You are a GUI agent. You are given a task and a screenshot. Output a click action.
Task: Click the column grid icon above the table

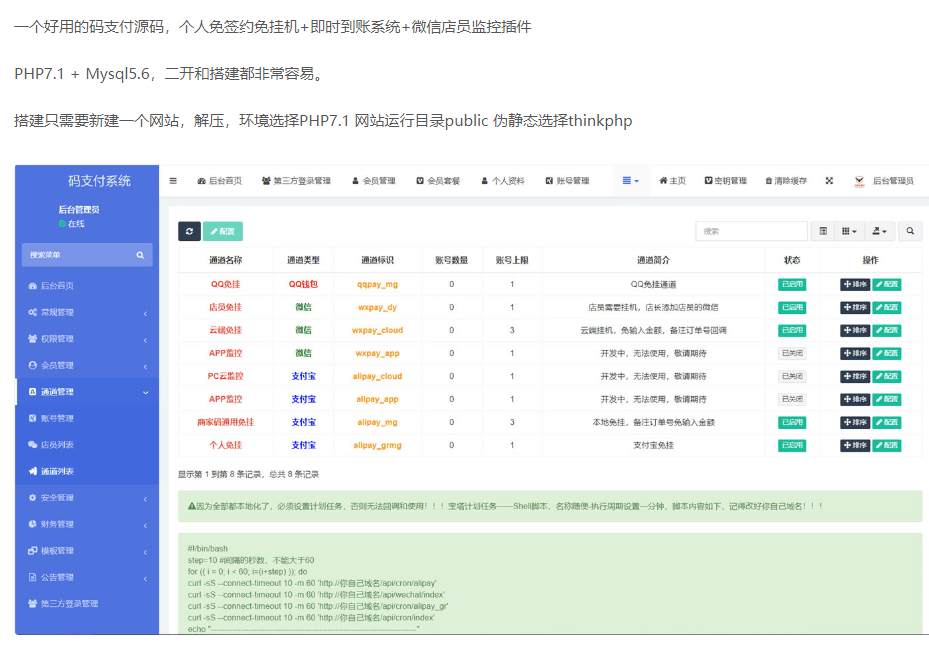point(847,231)
